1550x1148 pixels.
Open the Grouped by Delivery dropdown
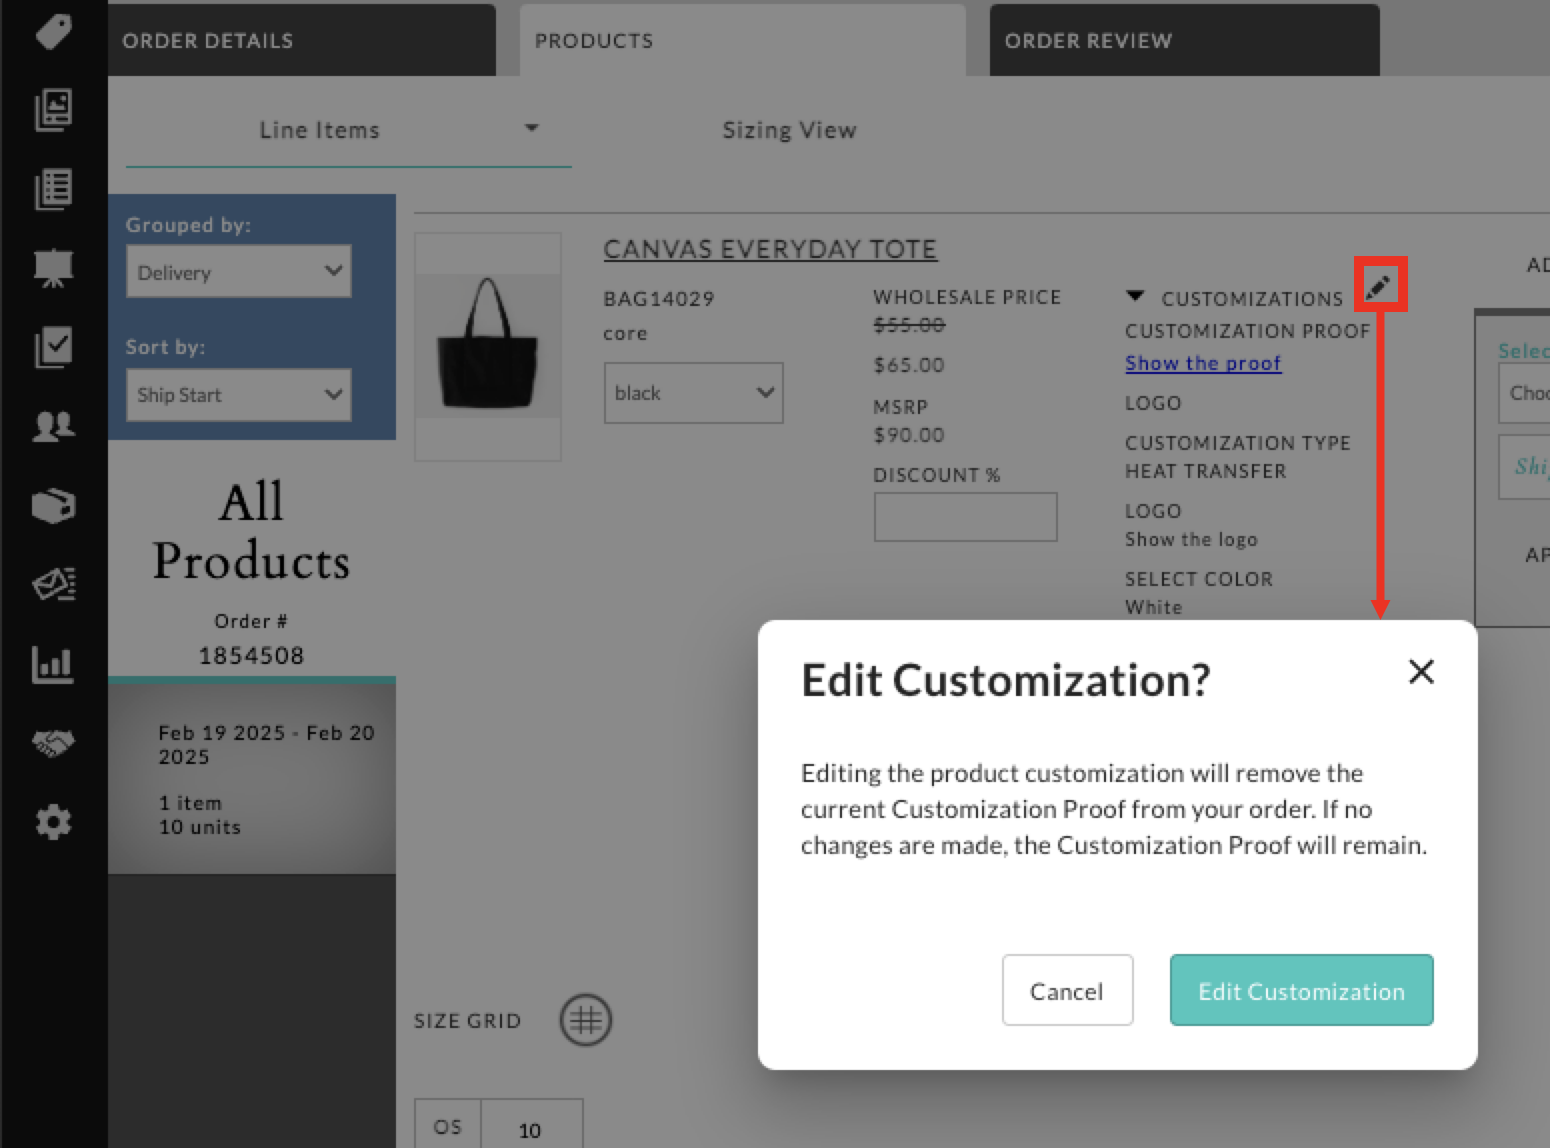(x=239, y=272)
